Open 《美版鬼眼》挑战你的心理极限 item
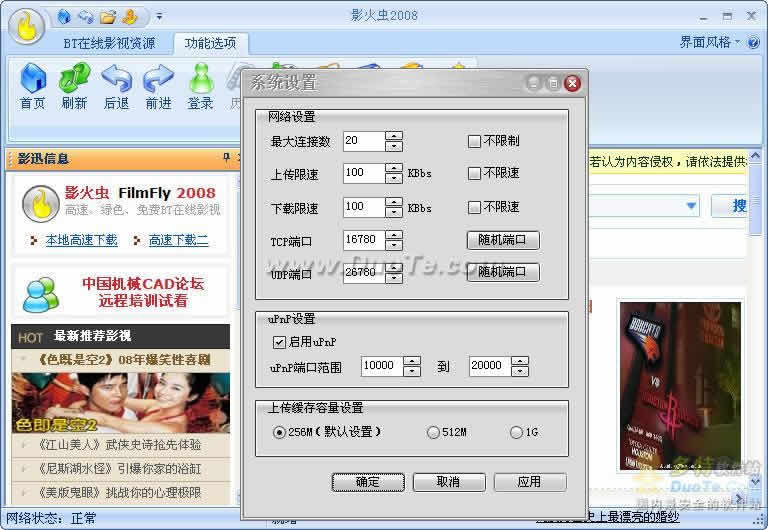The image size is (768, 530). point(120,492)
